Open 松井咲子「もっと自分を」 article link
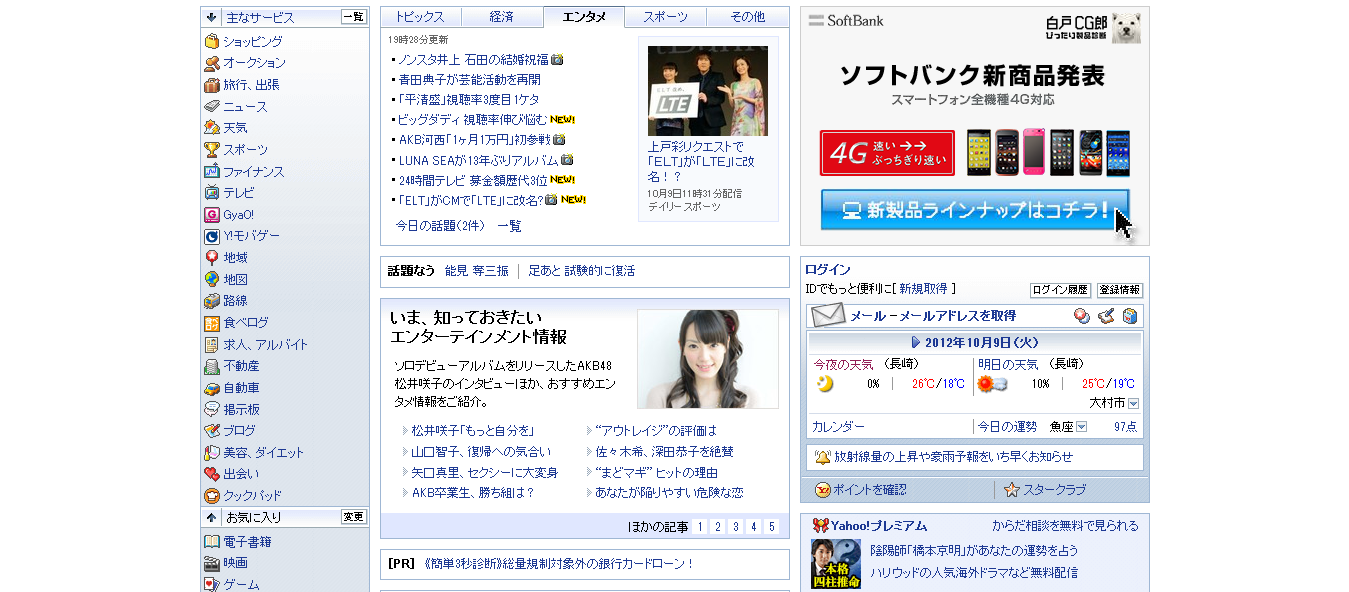Image resolution: width=1349 pixels, height=592 pixels. [473, 430]
